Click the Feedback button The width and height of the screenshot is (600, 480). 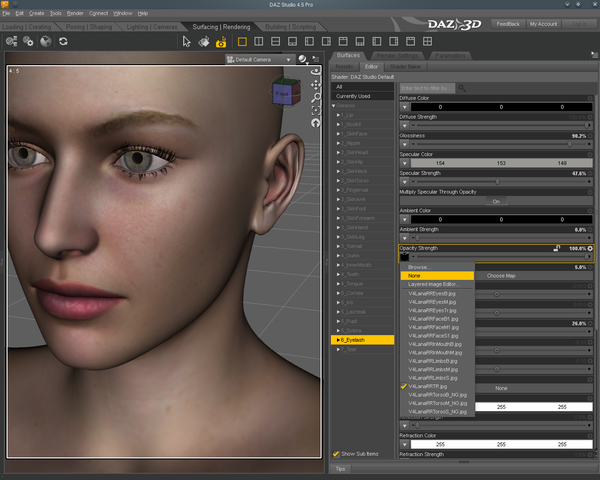coord(507,23)
